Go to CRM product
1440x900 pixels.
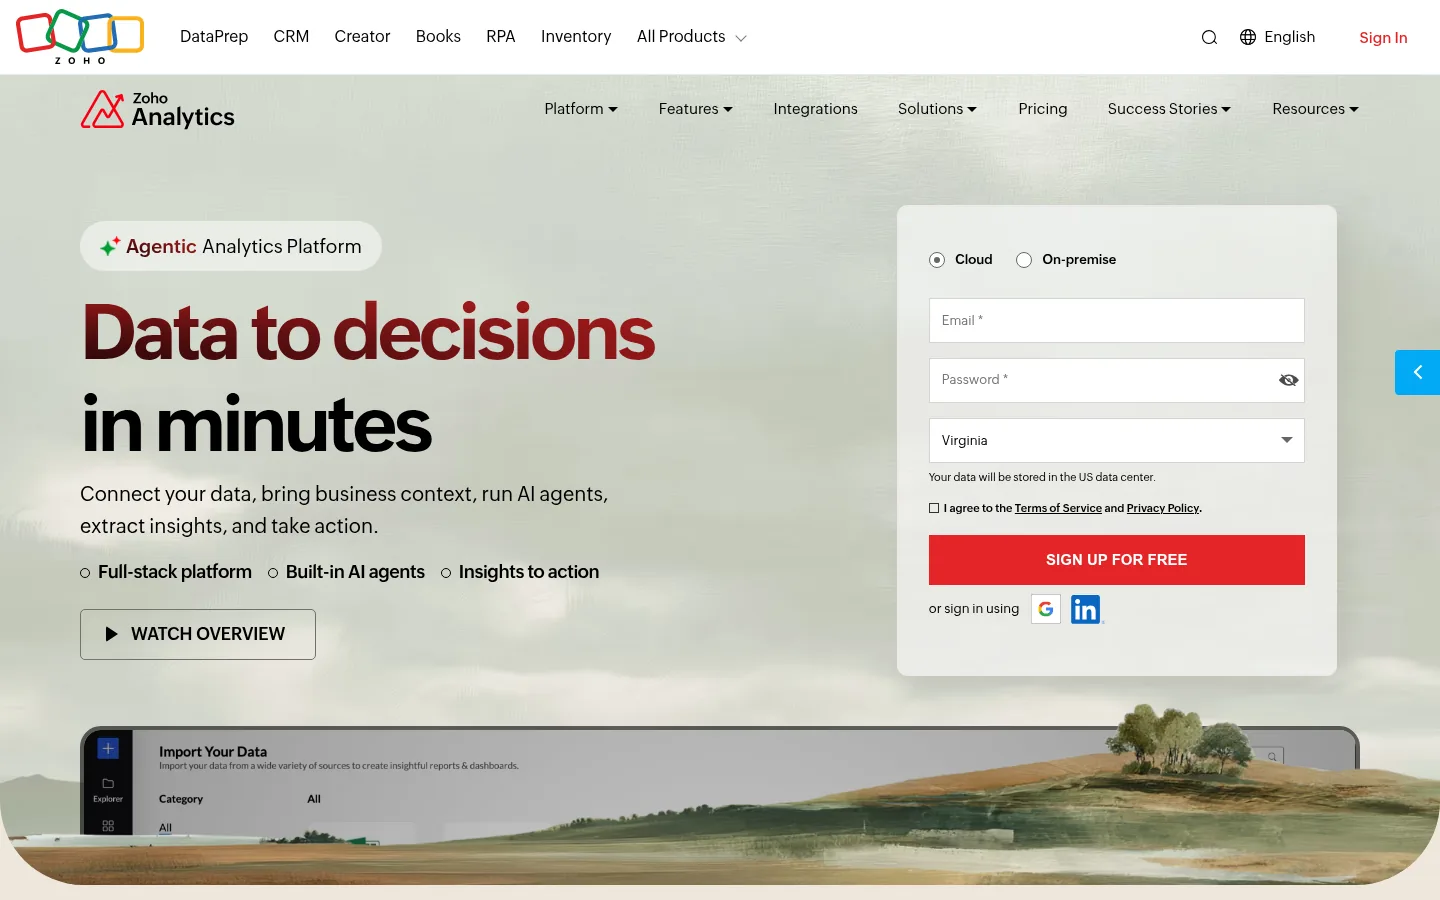pyautogui.click(x=291, y=37)
